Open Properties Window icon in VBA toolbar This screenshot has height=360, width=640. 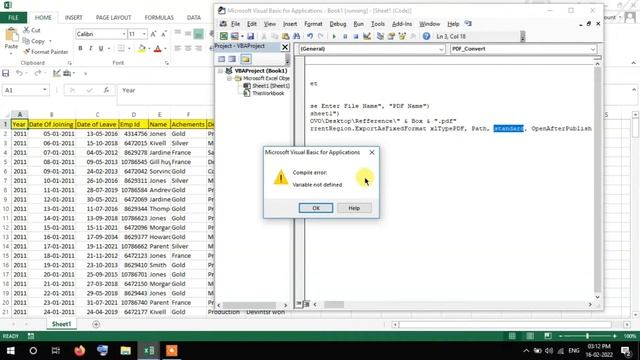391,36
